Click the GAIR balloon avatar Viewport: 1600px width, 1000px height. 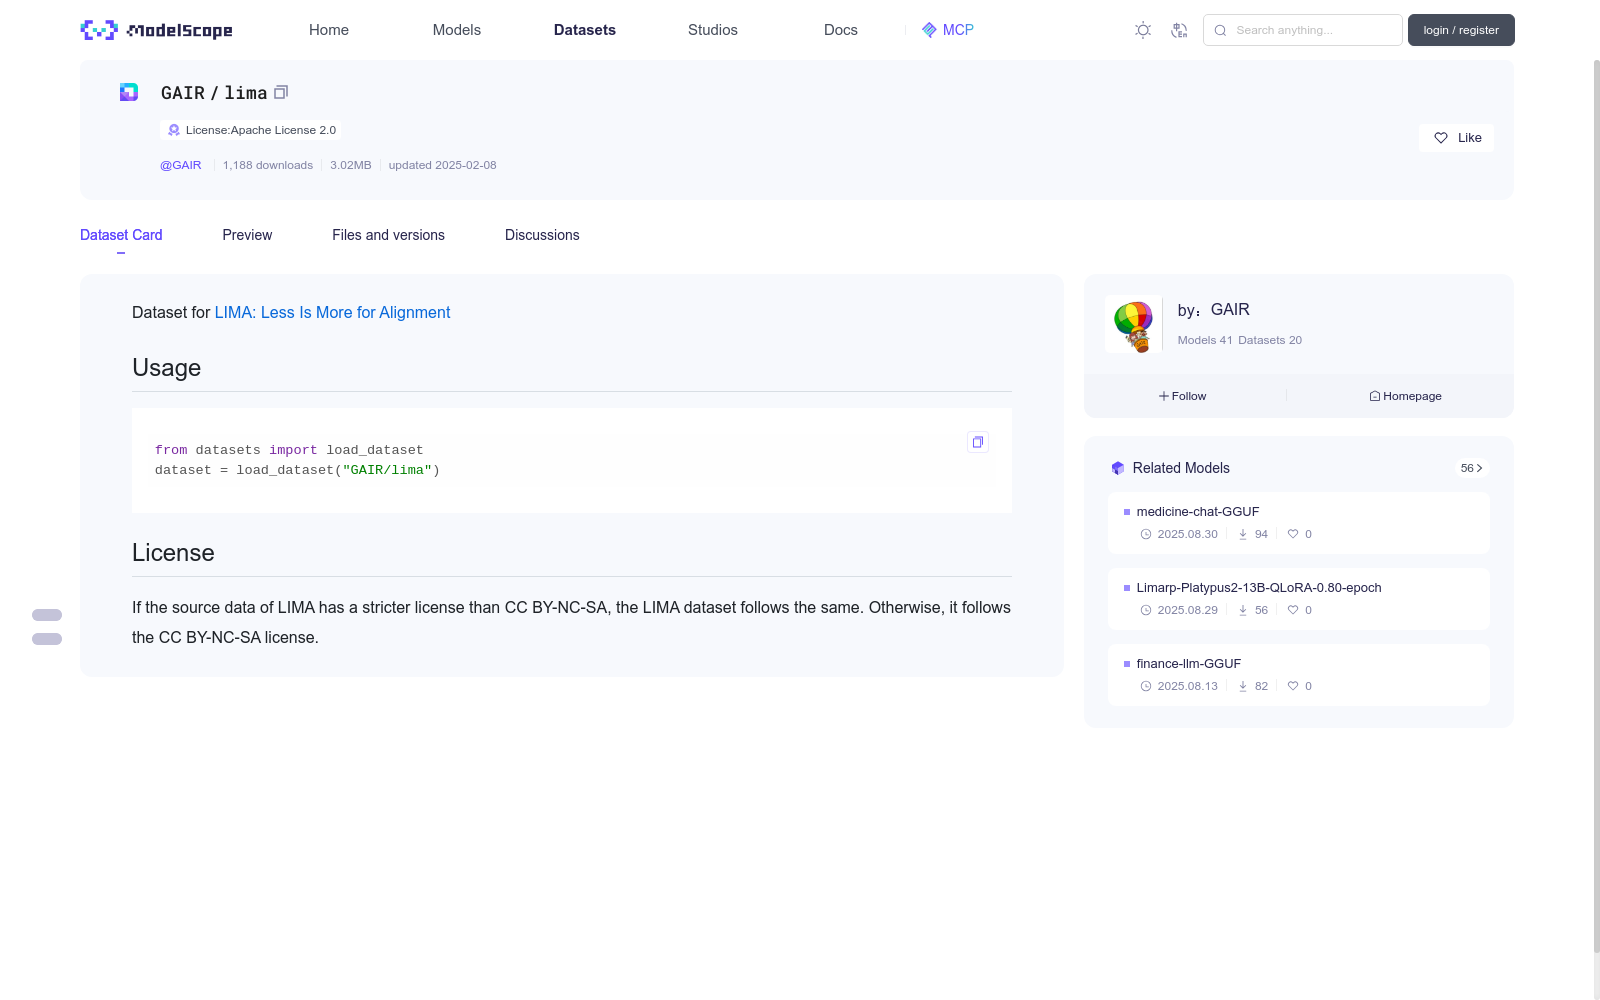coord(1133,324)
